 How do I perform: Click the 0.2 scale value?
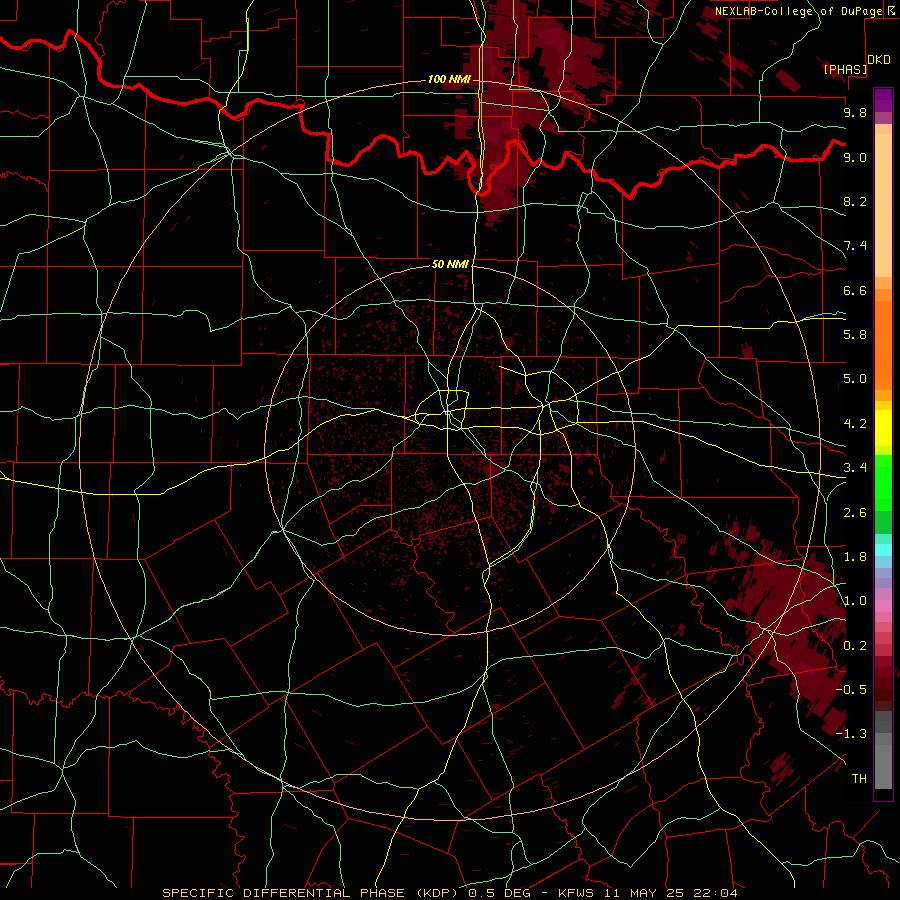pos(855,646)
